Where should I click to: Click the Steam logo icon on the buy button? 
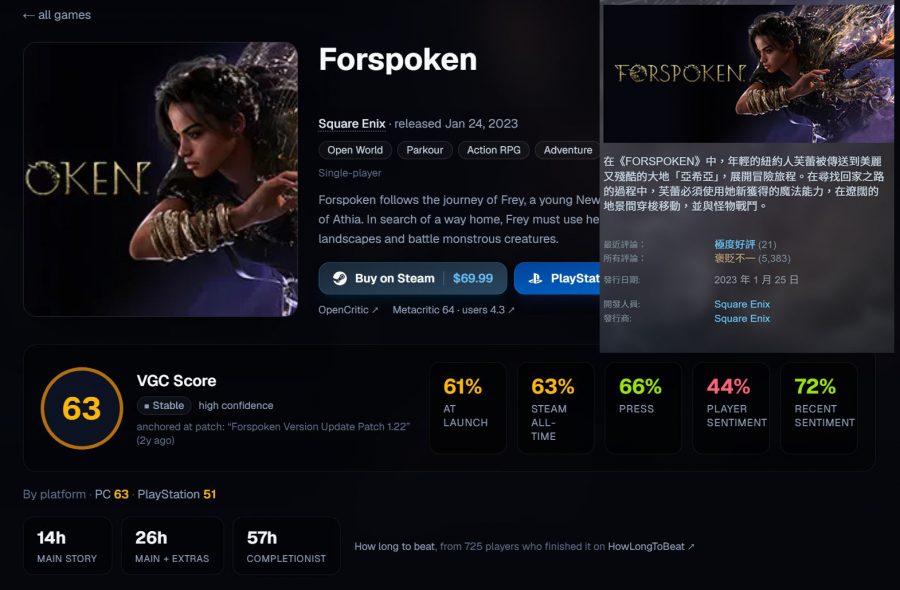point(340,278)
